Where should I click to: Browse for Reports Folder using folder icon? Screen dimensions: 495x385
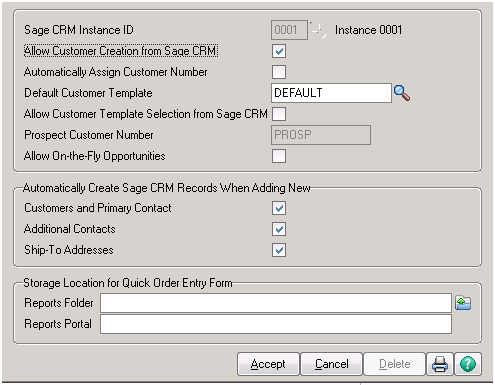coord(463,303)
